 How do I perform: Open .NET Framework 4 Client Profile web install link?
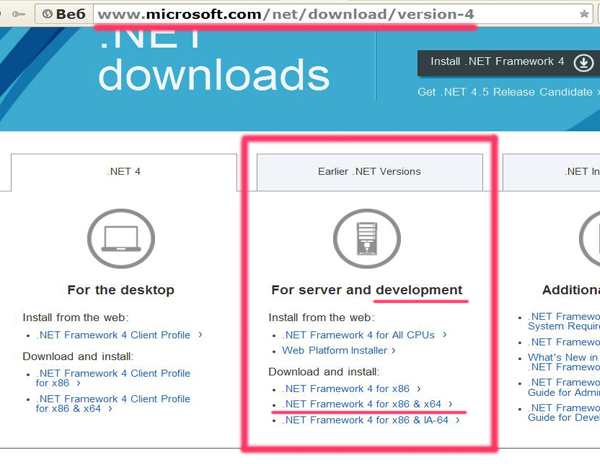pyautogui.click(x=119, y=335)
